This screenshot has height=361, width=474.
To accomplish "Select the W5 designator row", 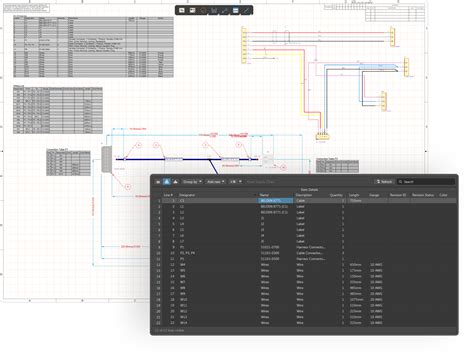I will click(183, 270).
